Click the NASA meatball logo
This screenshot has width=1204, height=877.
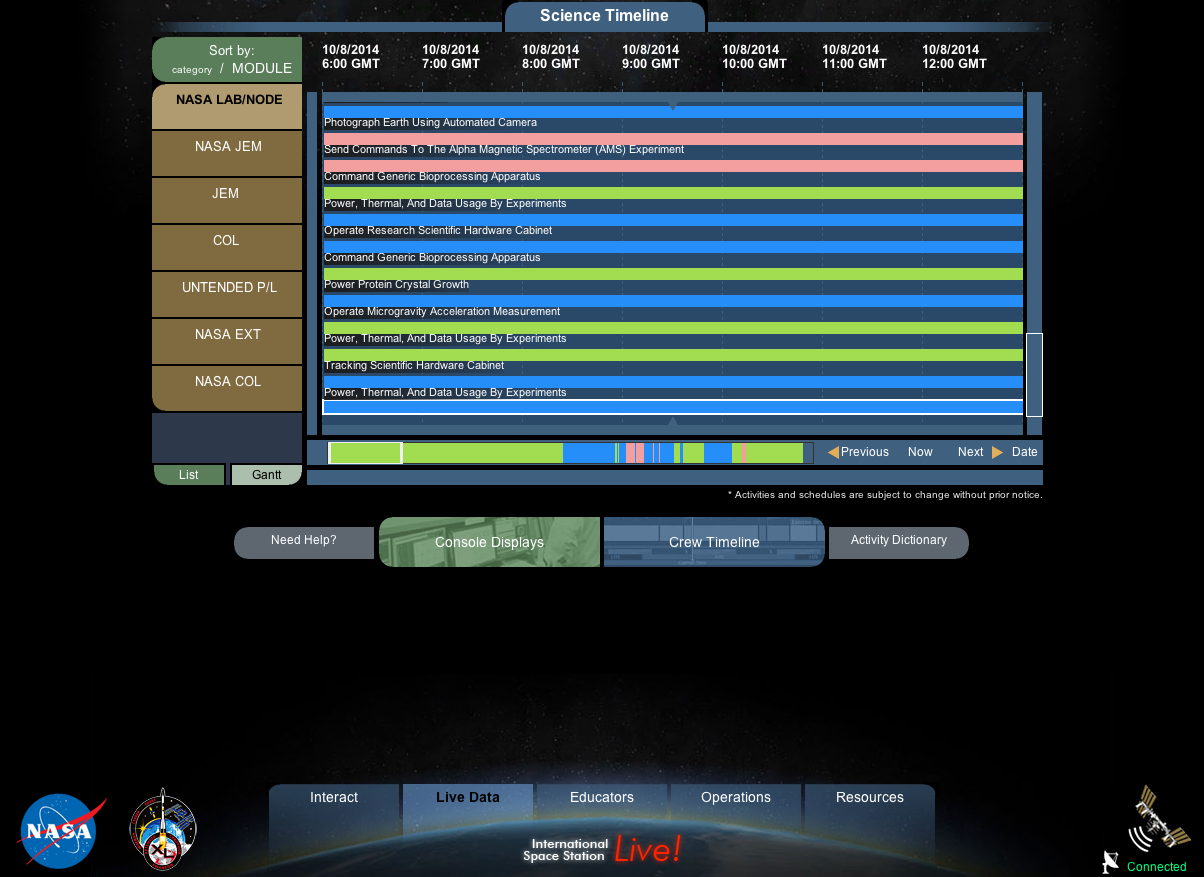pyautogui.click(x=61, y=829)
